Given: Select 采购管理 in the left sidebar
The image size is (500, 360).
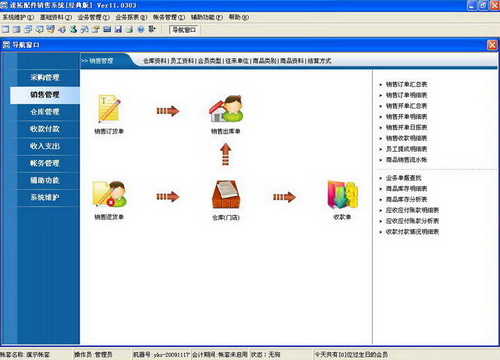Looking at the screenshot, I should click(x=45, y=78).
